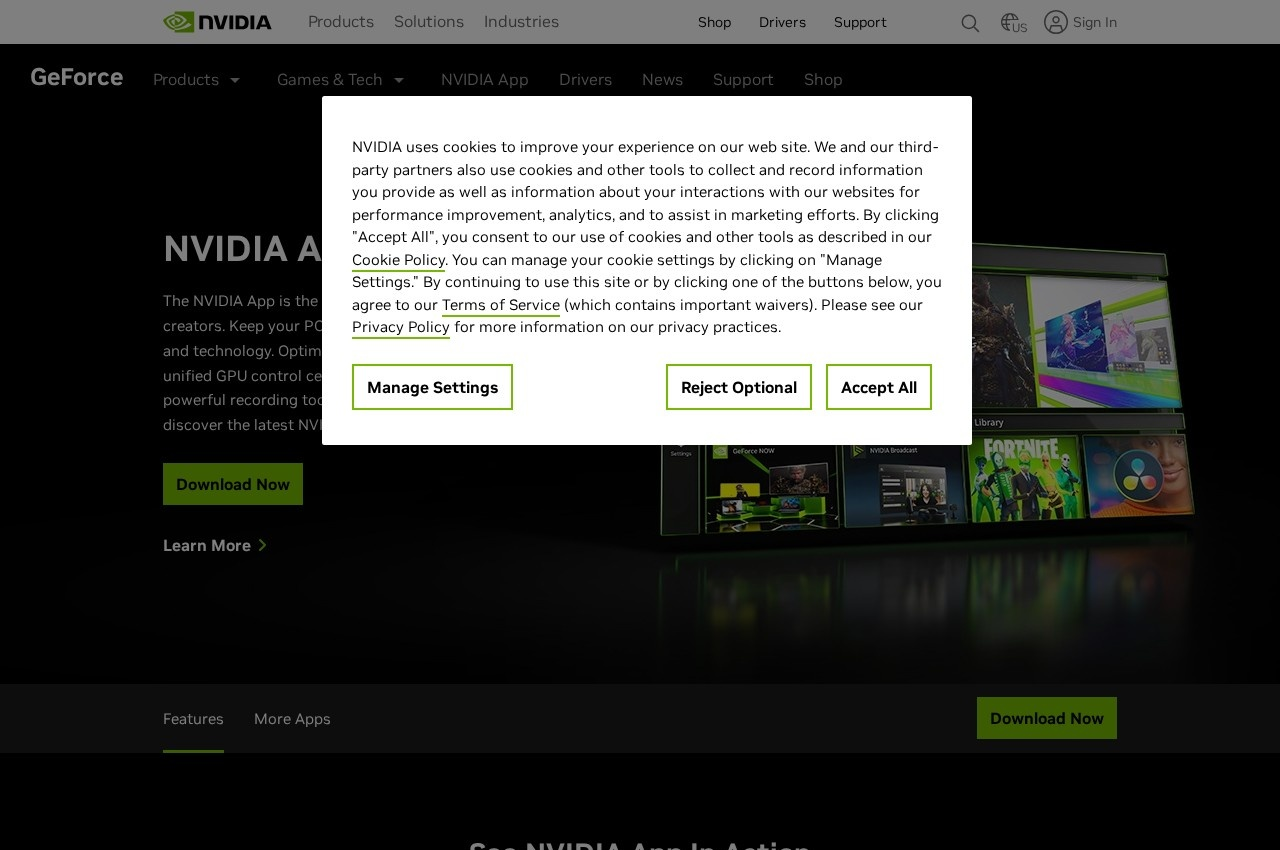Click Accept All button
This screenshot has width=1280, height=850.
point(879,387)
